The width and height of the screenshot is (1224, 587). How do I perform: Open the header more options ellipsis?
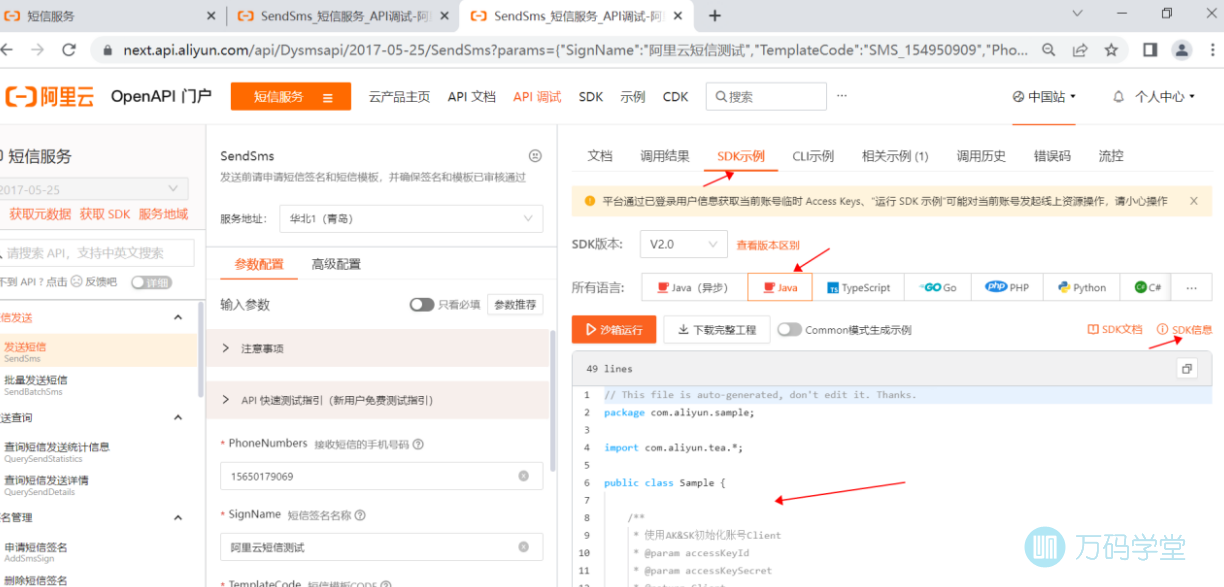click(842, 96)
